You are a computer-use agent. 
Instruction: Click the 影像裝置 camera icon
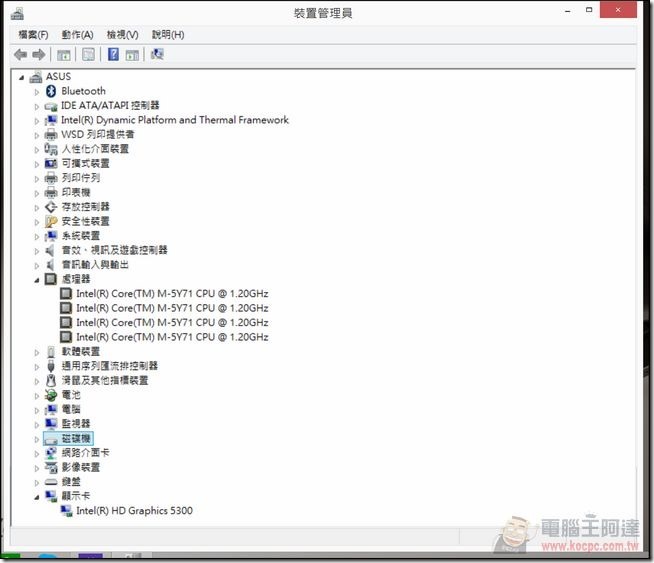click(51, 467)
